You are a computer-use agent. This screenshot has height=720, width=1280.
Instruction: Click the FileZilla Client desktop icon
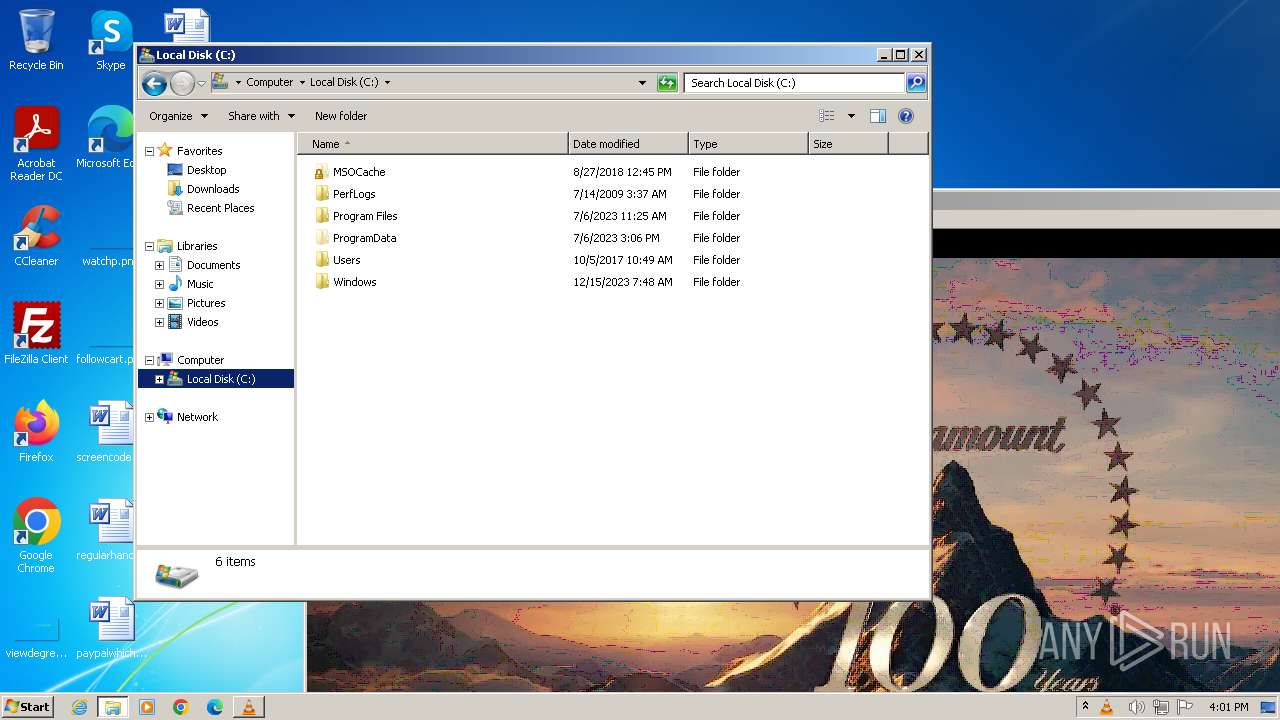click(36, 334)
